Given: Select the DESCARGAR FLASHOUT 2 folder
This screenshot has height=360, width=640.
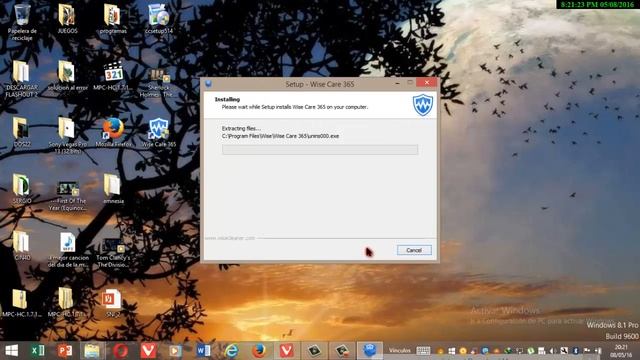Looking at the screenshot, I should (22, 79).
